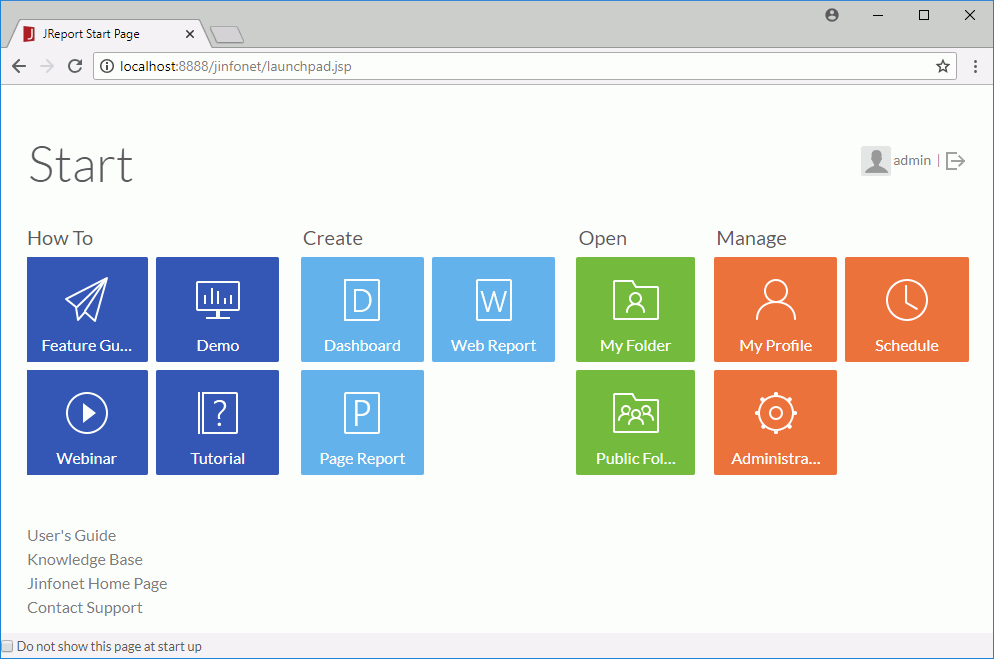The height and width of the screenshot is (659, 994).
Task: Click the Contact Support link
Action: [85, 608]
